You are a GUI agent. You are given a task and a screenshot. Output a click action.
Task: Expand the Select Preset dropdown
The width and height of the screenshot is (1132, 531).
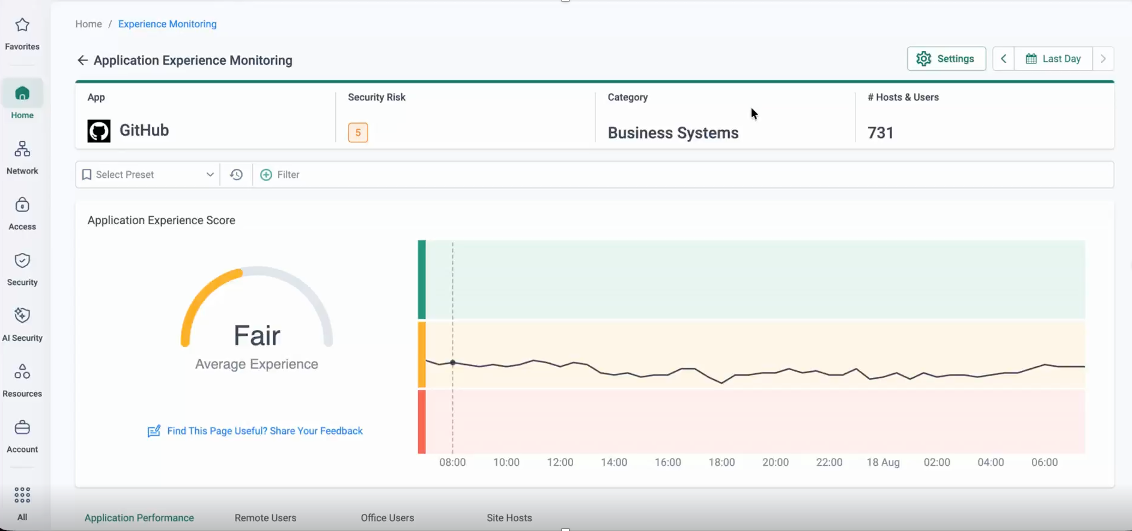pyautogui.click(x=147, y=175)
